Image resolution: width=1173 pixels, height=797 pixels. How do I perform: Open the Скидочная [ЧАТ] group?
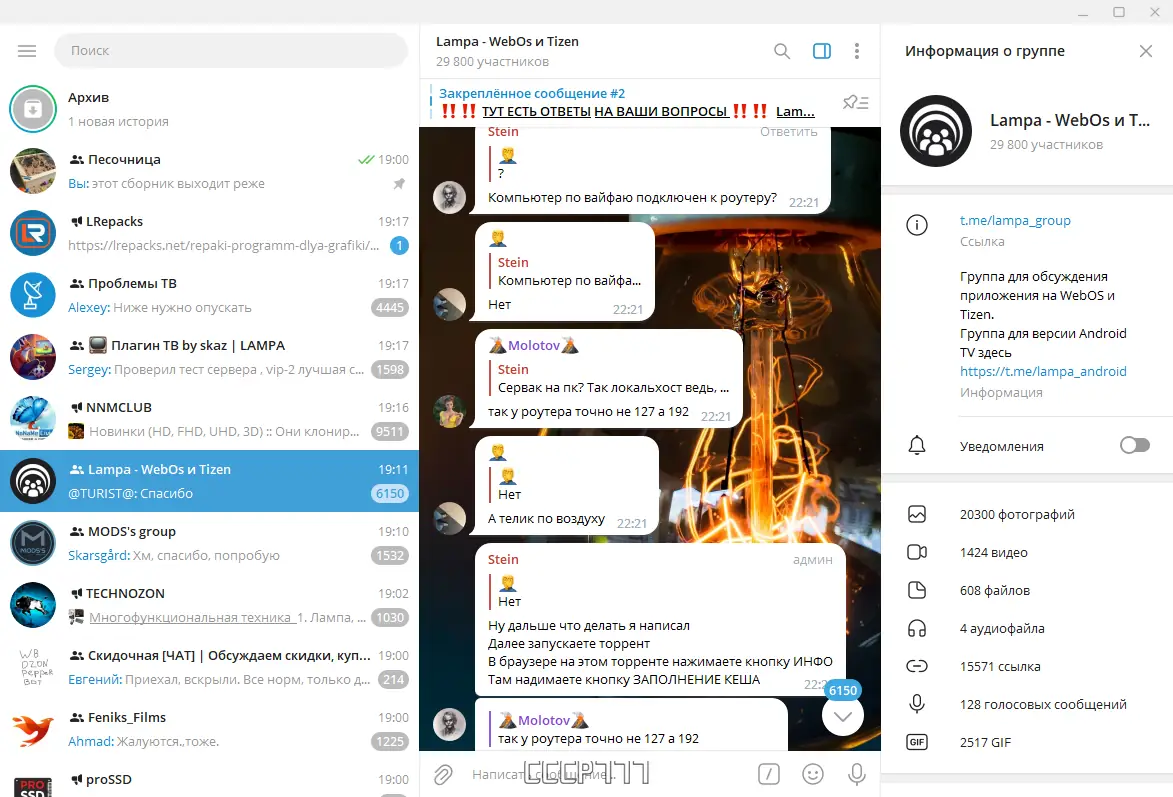click(x=209, y=667)
